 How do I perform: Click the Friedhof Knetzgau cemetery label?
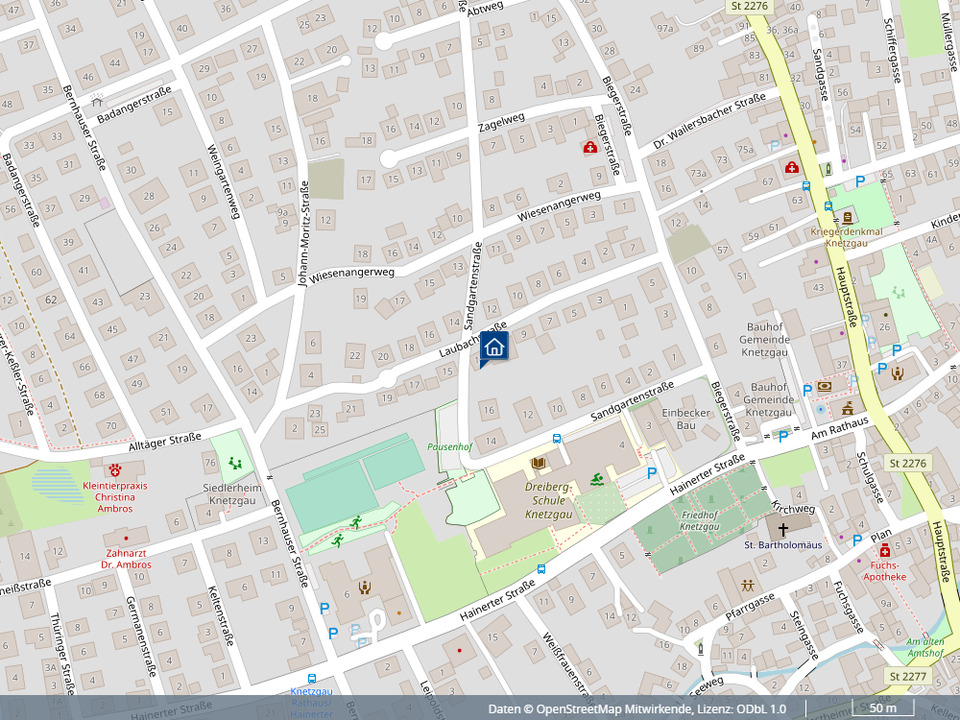click(700, 520)
